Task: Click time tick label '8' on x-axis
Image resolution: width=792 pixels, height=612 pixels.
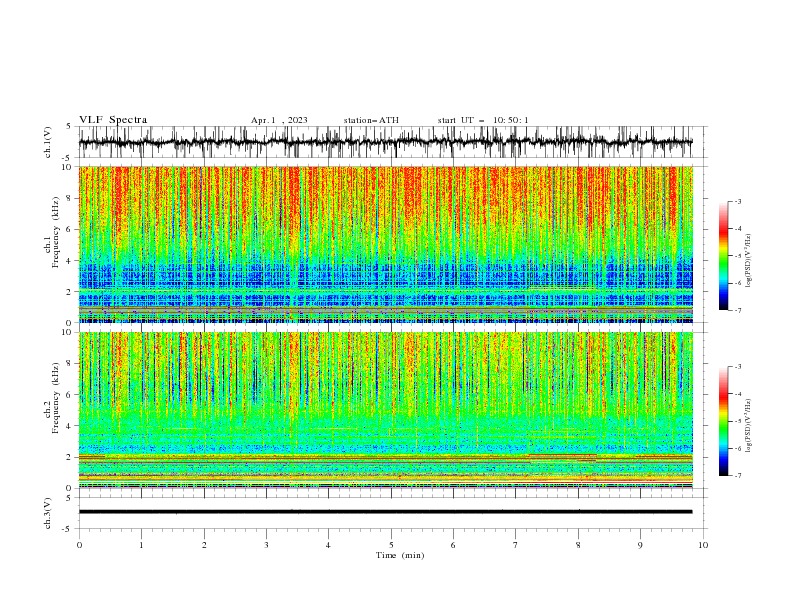Action: 578,545
